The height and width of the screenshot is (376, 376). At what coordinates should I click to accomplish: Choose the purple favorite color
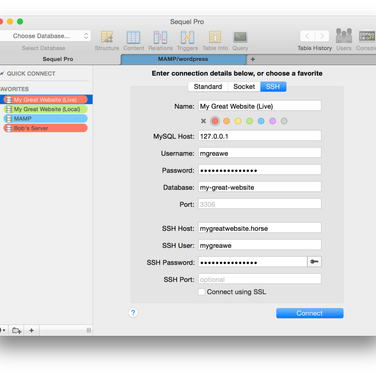[x=272, y=121]
